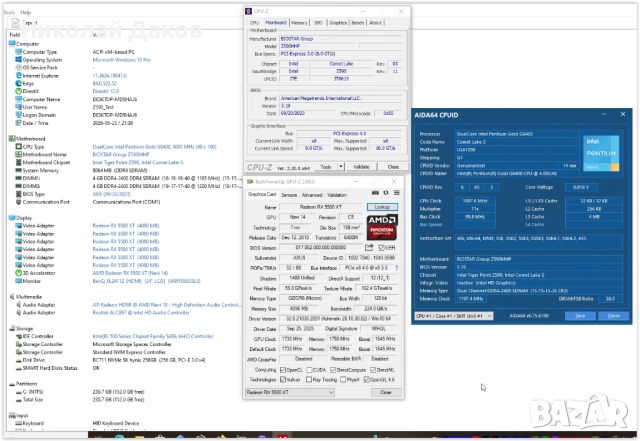Click the Internet Explorer icon in summary list

pos(18,76)
